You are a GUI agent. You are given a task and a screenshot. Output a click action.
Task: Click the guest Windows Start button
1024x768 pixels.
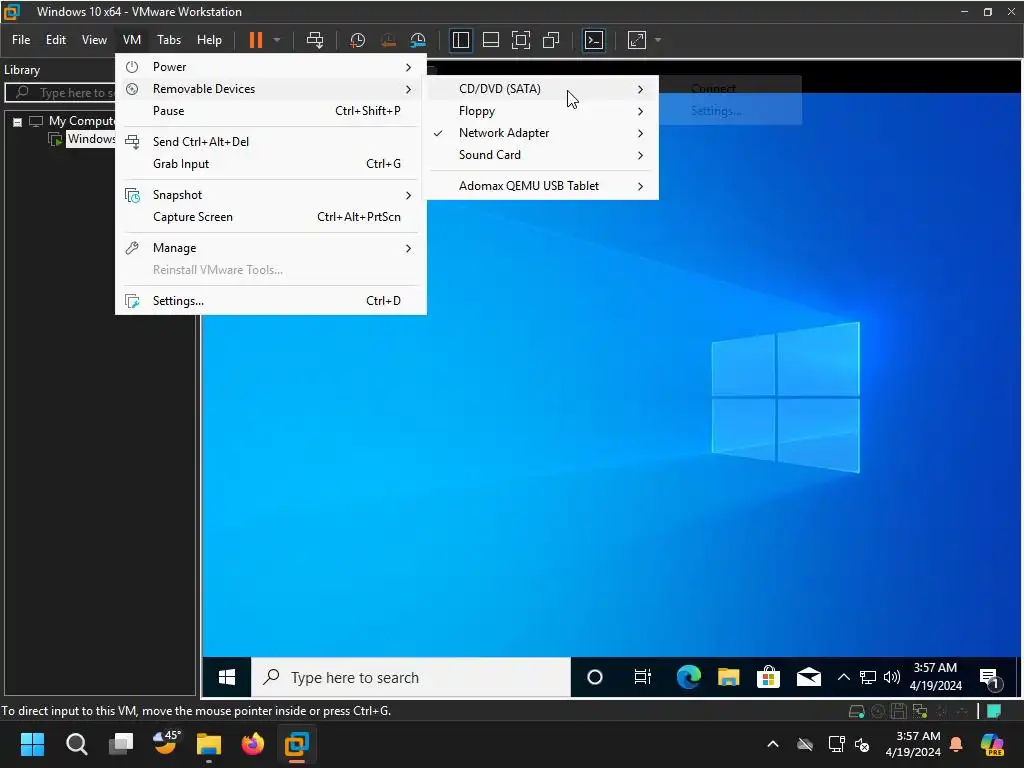coord(227,677)
